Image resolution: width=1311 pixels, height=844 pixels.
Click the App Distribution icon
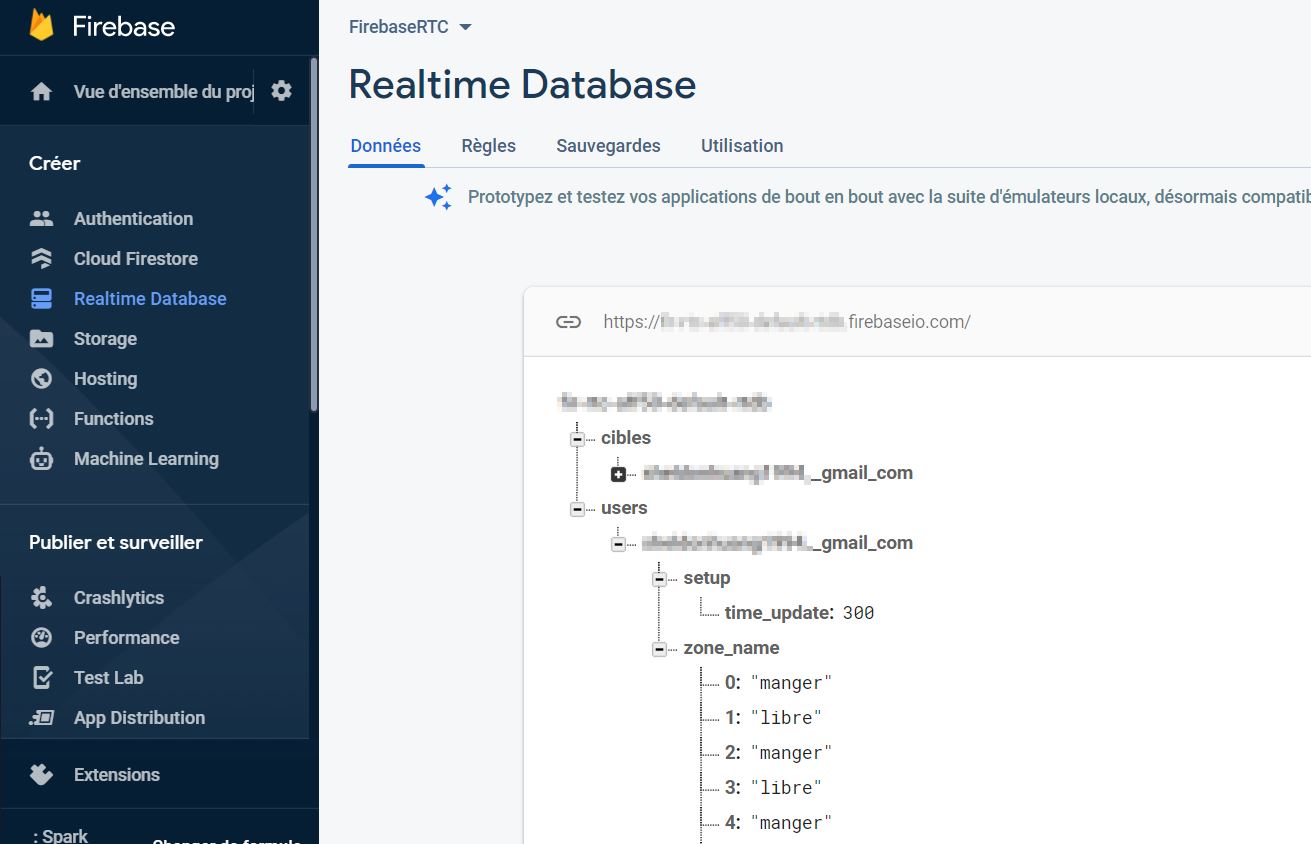(41, 717)
